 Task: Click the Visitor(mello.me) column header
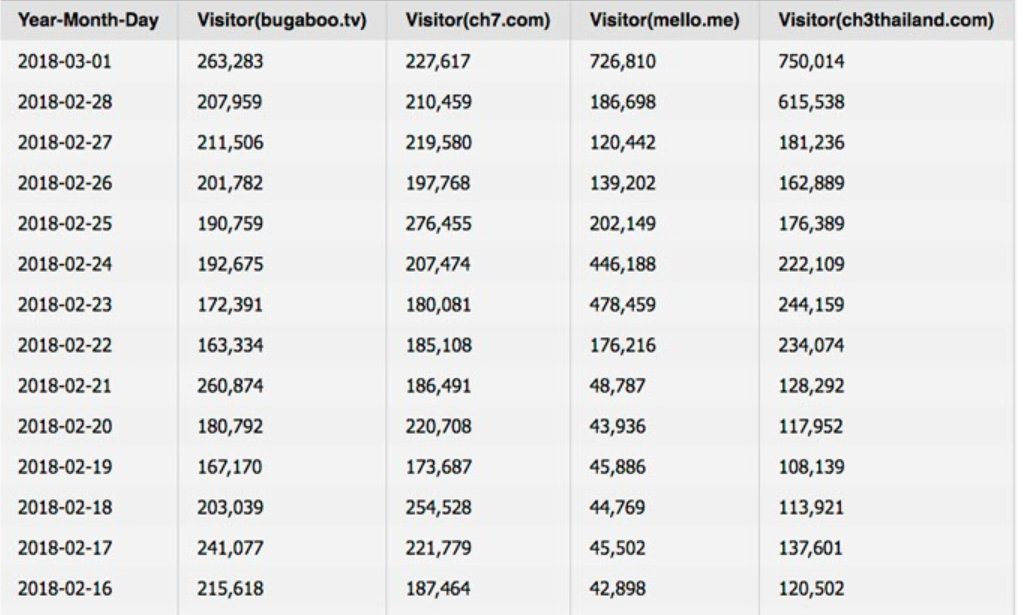664,20
